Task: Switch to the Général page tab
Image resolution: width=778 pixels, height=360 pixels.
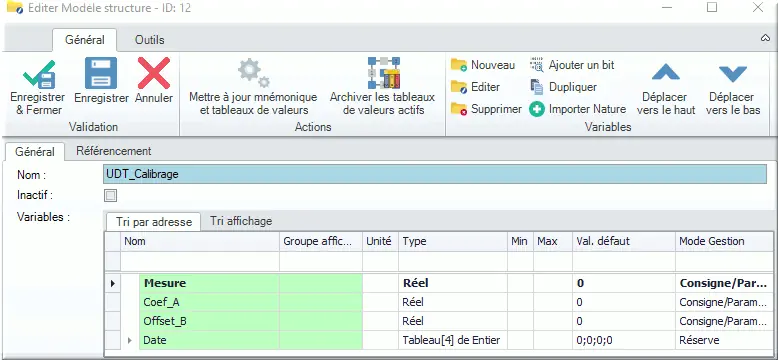Action: (35, 152)
